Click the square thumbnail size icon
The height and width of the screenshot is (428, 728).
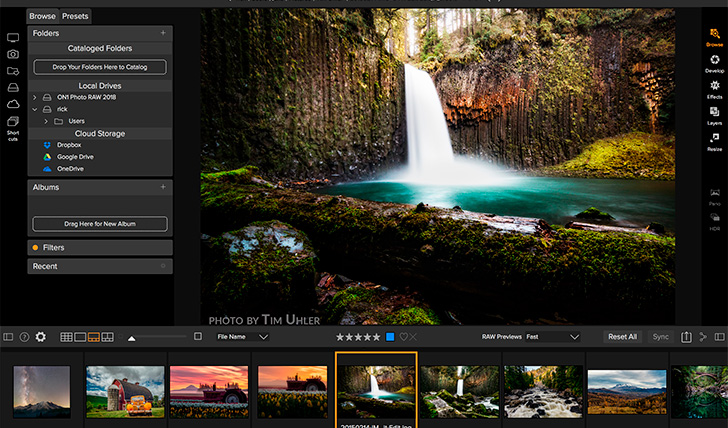pyautogui.click(x=198, y=336)
